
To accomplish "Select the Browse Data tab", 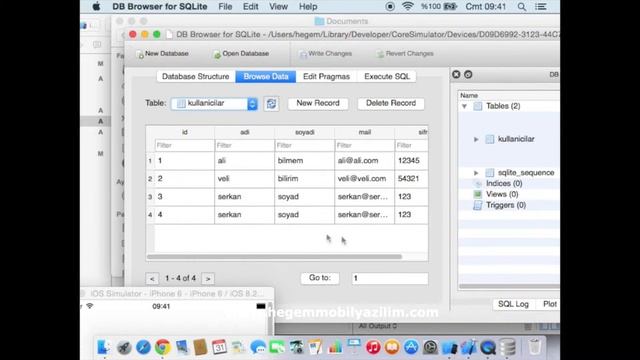I will coord(266,76).
